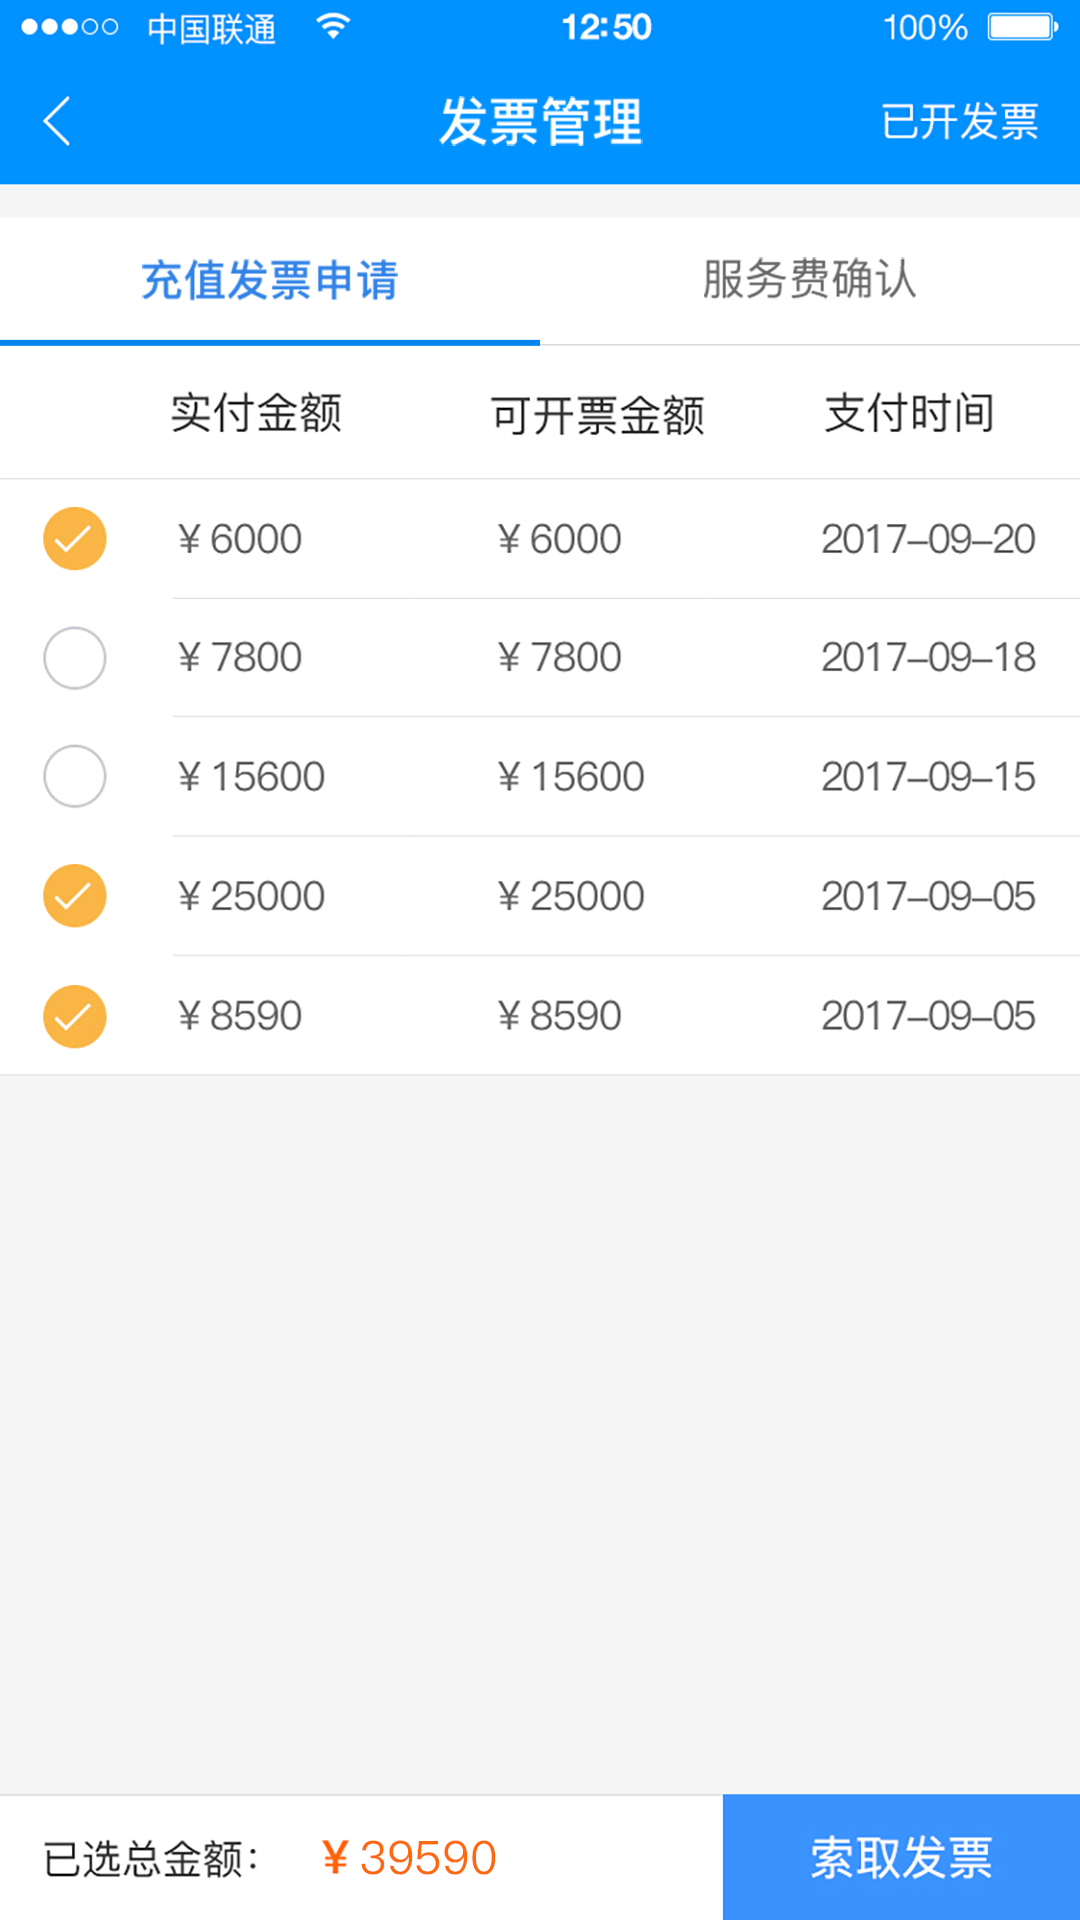Open 已开发票 issued invoices
This screenshot has width=1080, height=1920.
point(959,122)
